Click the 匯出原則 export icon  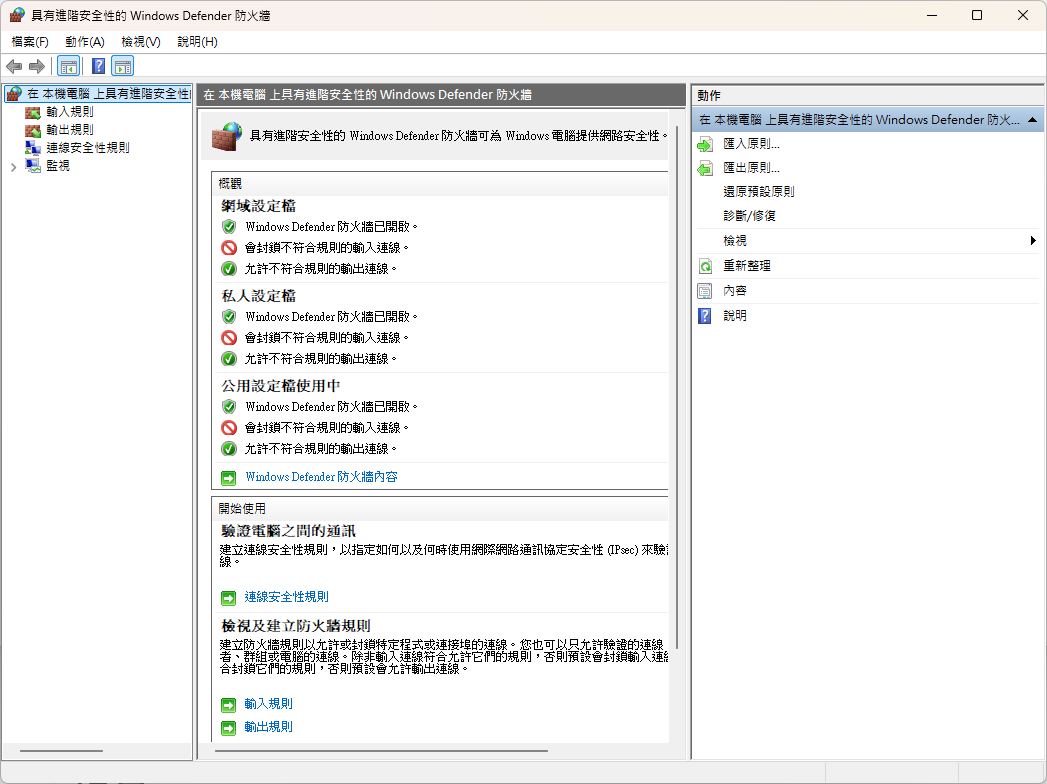click(x=705, y=168)
